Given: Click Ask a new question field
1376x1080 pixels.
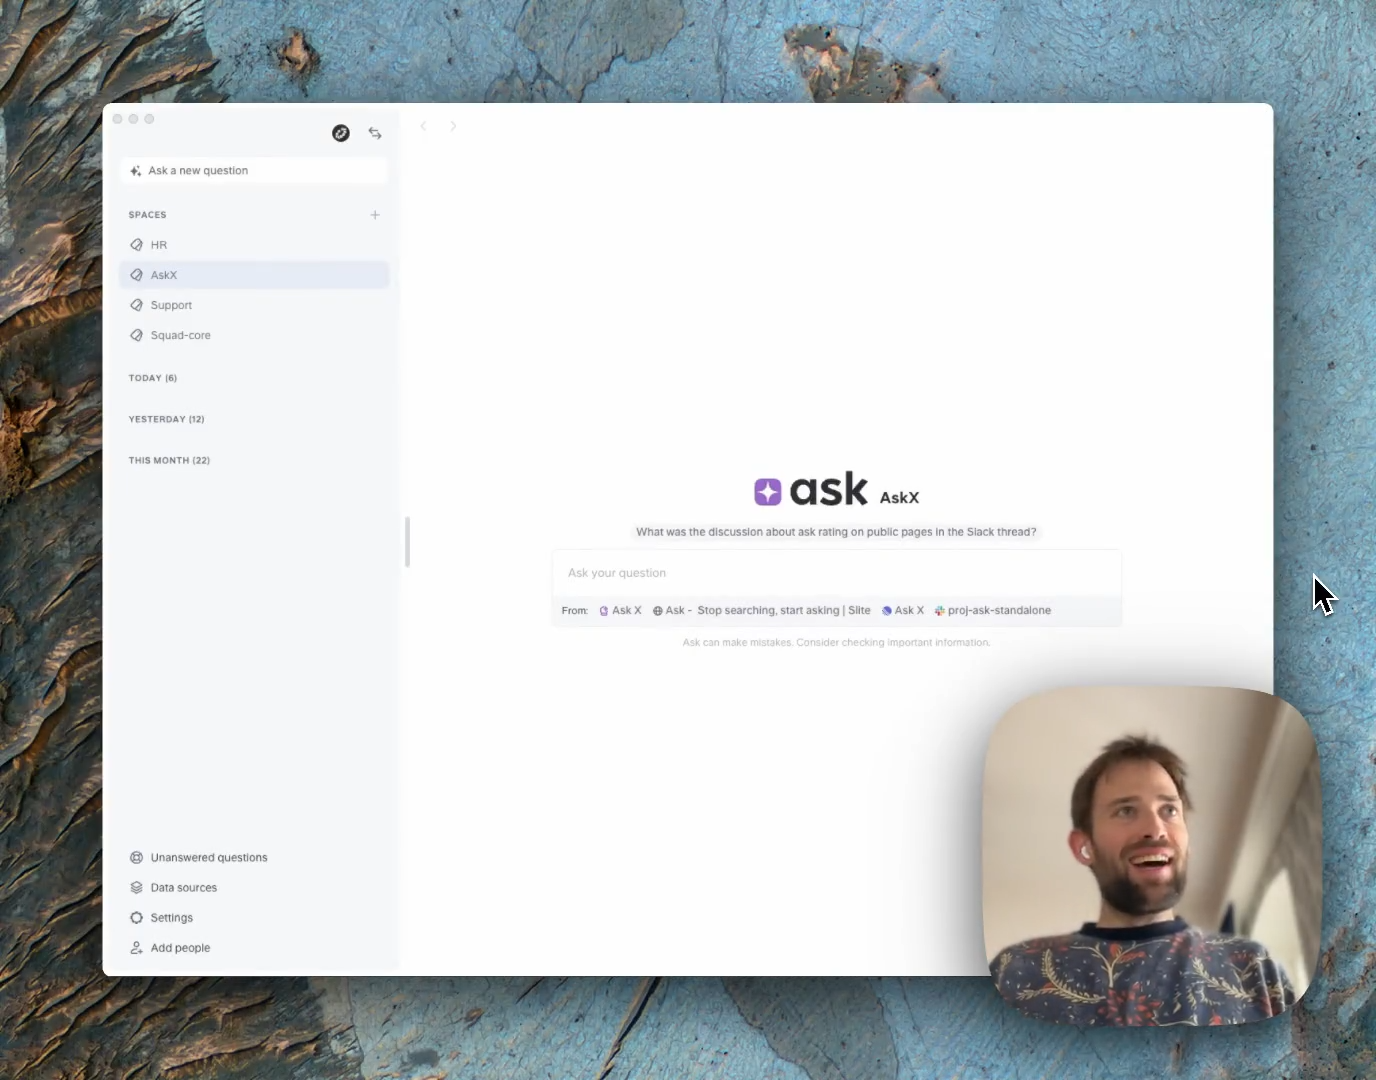Looking at the screenshot, I should click(254, 171).
